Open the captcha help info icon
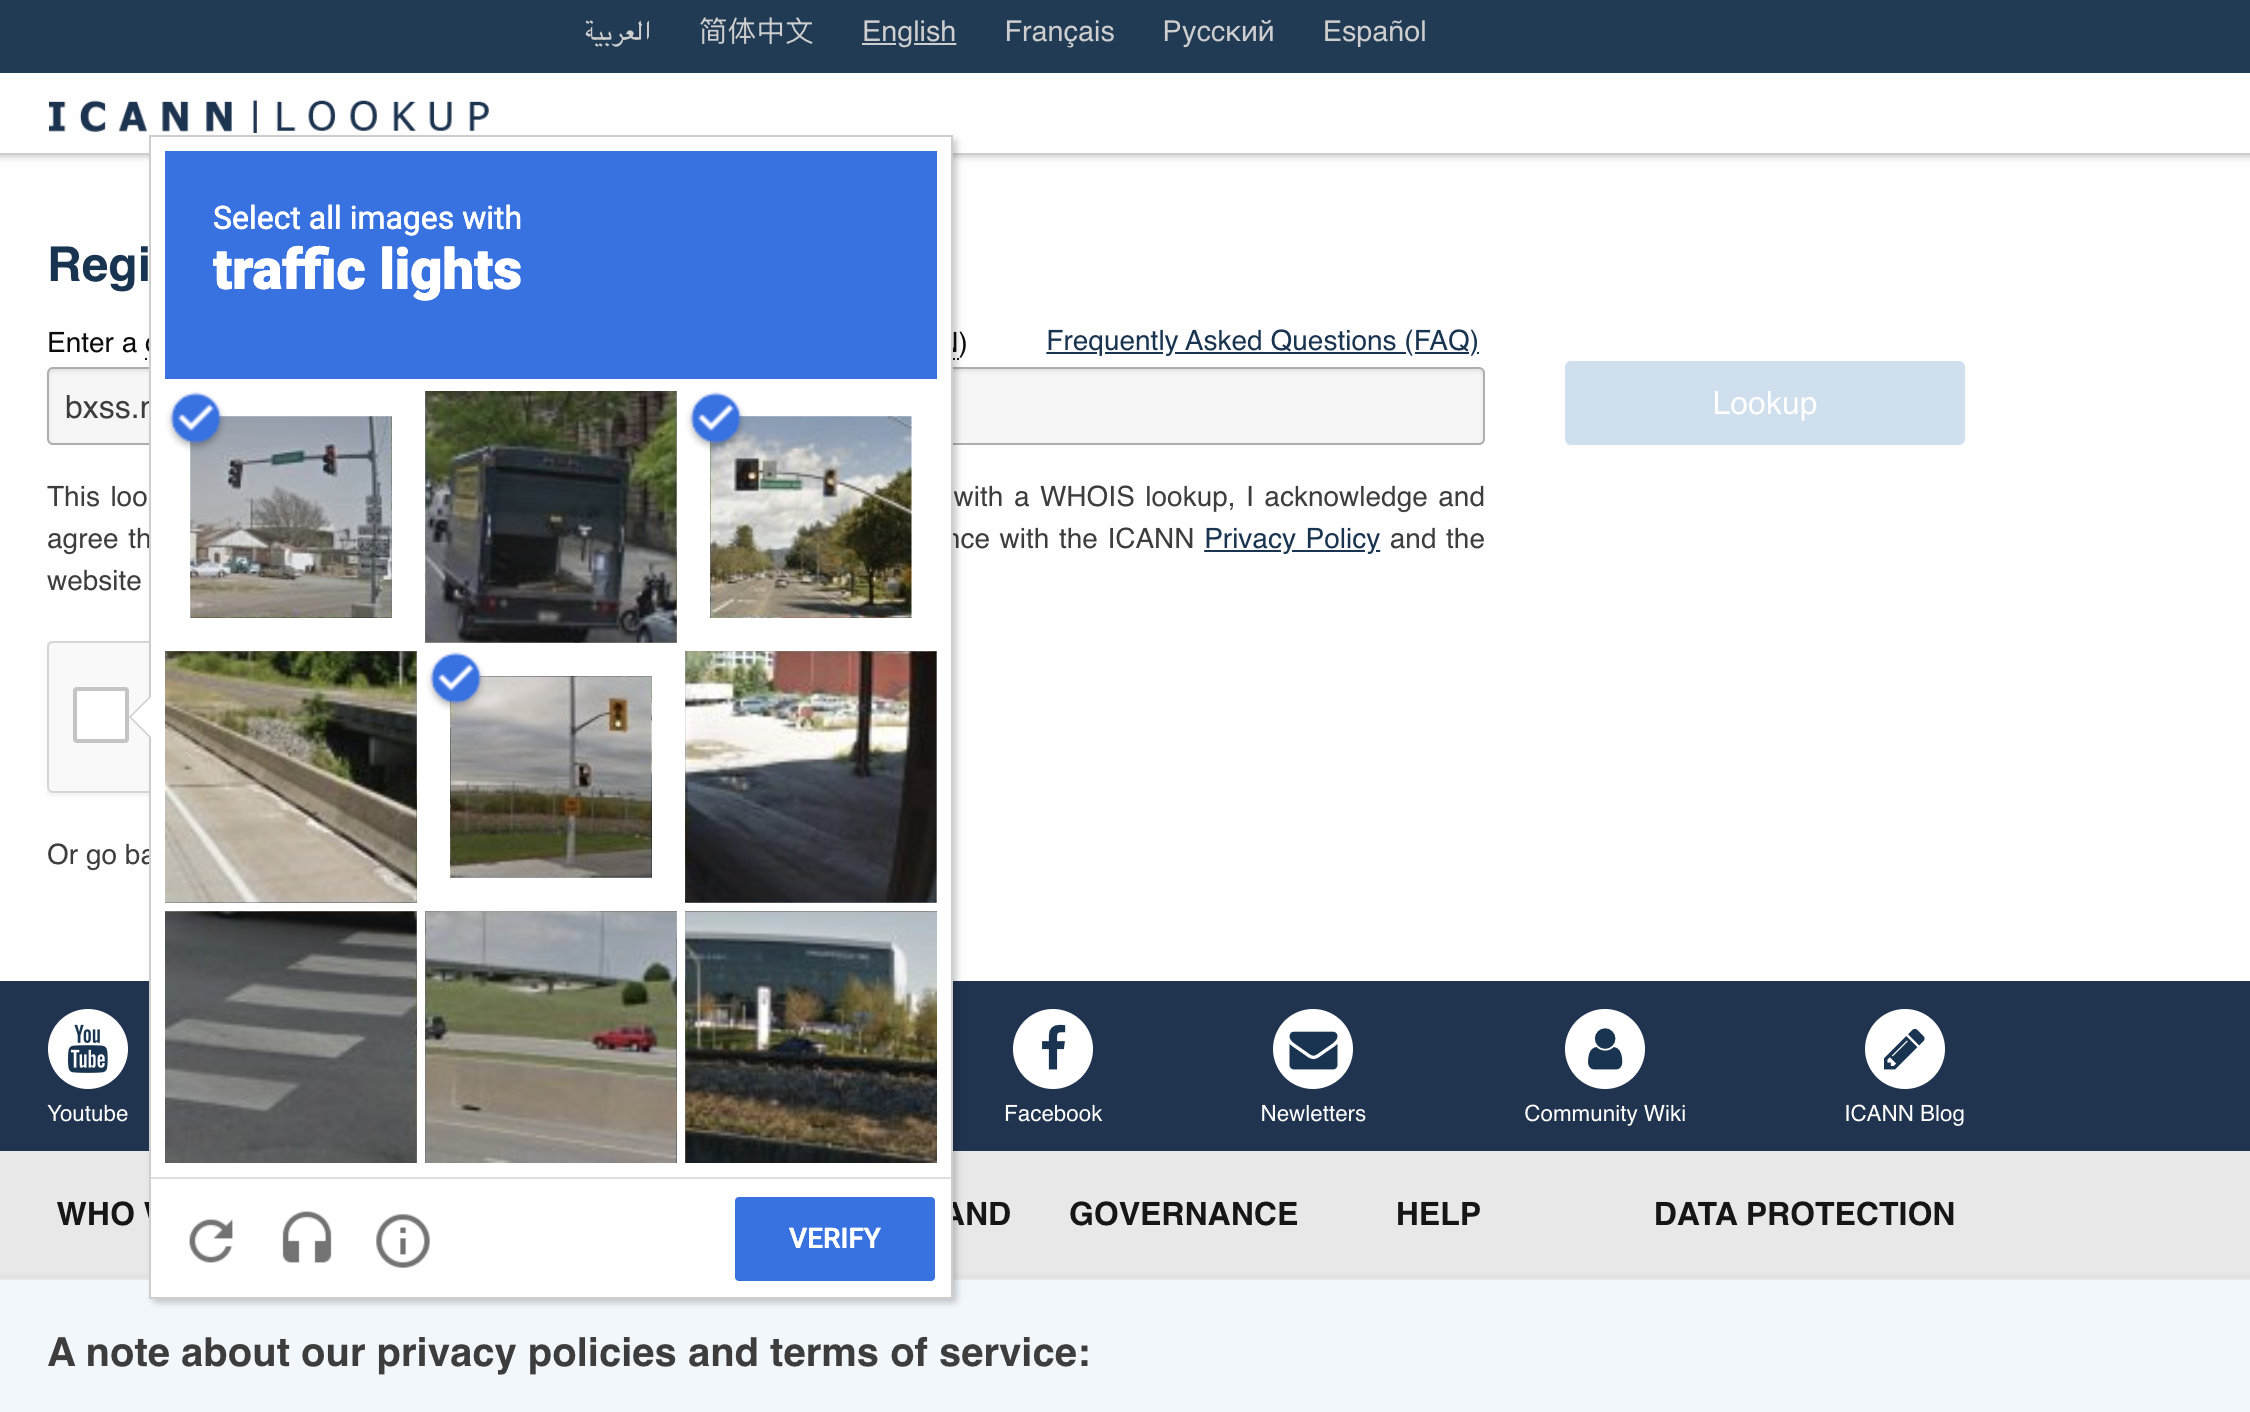Screen dimensions: 2250x1412 tap(402, 1240)
